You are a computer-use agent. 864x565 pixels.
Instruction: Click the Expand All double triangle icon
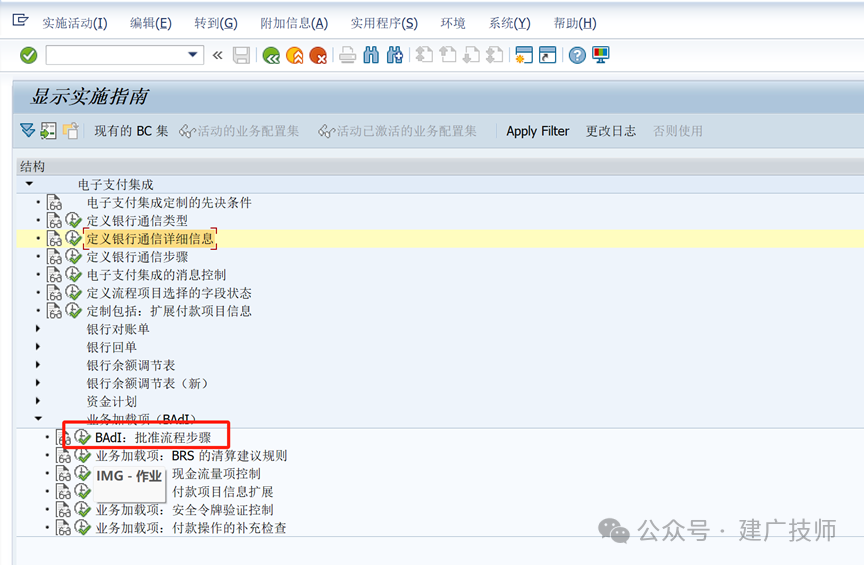[x=28, y=131]
